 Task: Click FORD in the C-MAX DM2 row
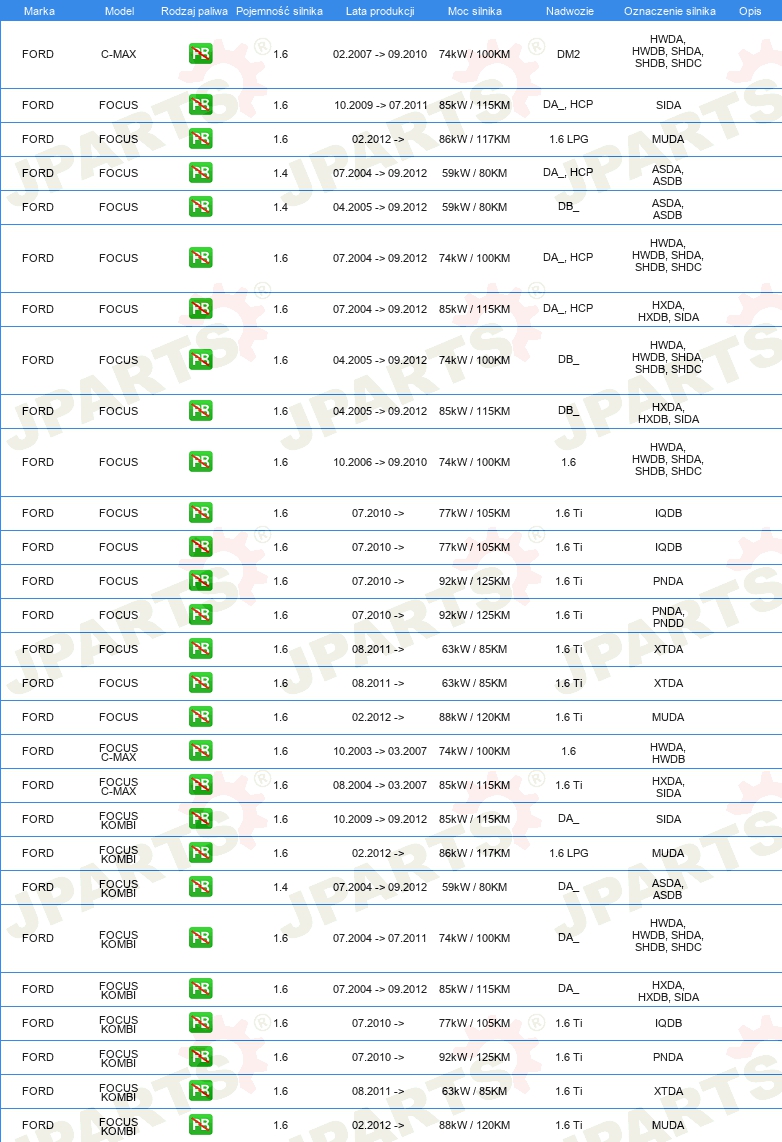(38, 54)
